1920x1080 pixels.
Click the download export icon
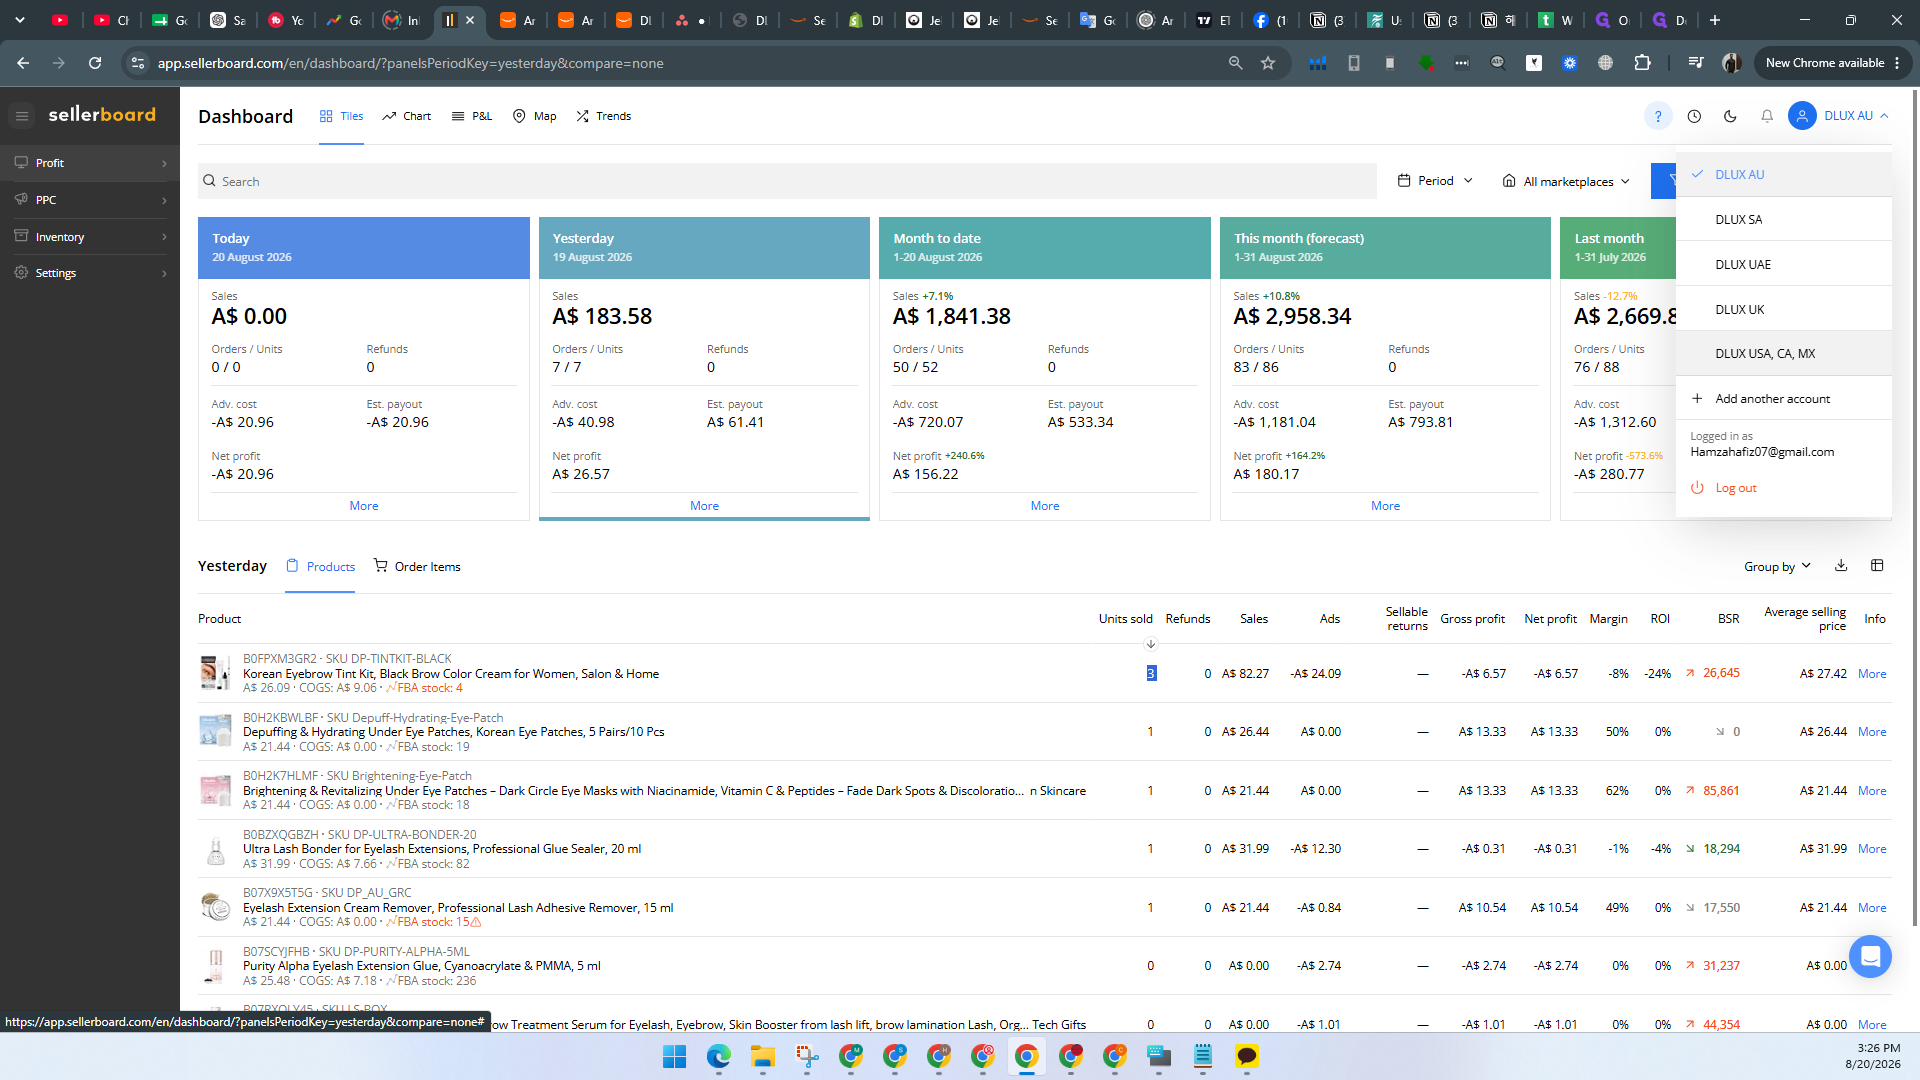[1841, 566]
